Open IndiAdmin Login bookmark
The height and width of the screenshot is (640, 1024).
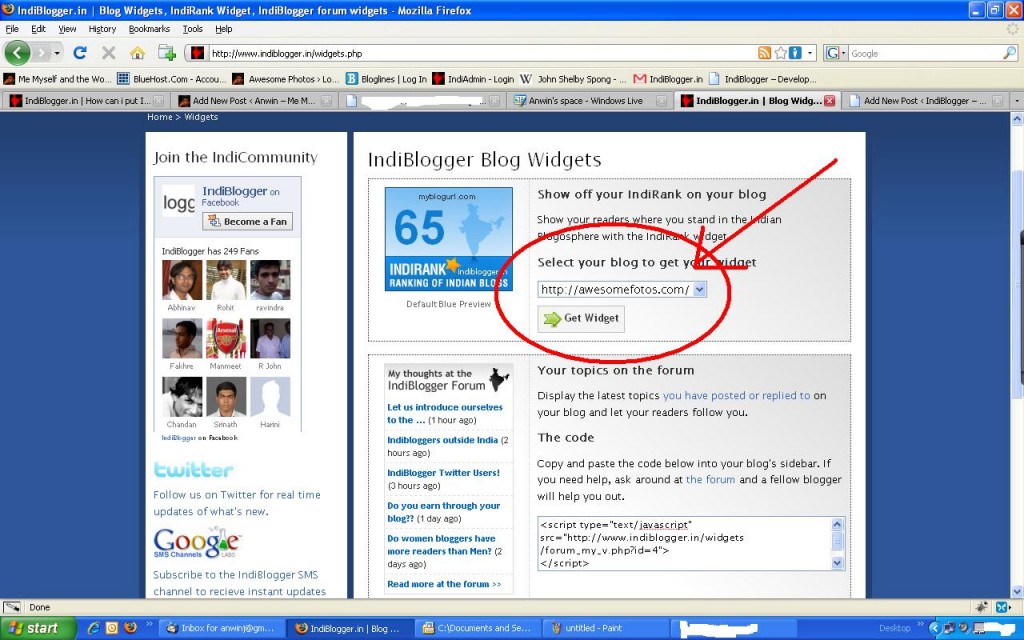[473, 79]
